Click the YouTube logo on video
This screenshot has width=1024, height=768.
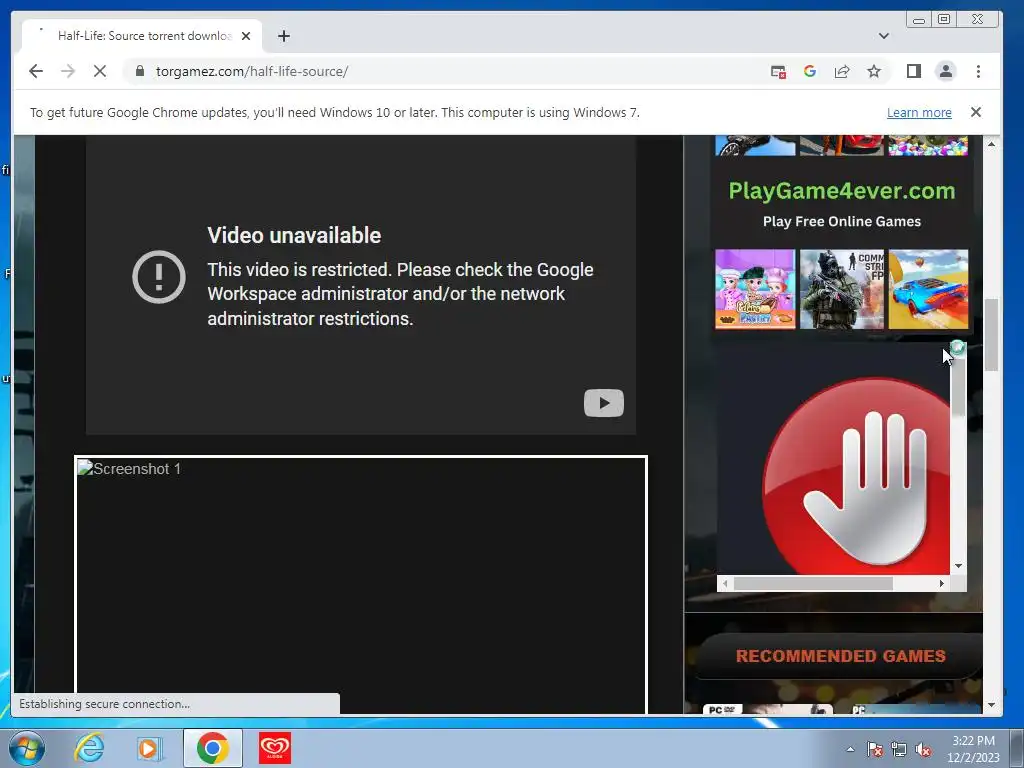pyautogui.click(x=603, y=403)
